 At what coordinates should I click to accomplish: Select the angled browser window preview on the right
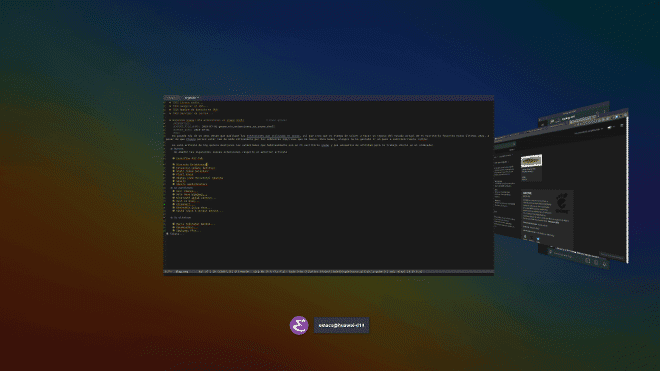561,185
